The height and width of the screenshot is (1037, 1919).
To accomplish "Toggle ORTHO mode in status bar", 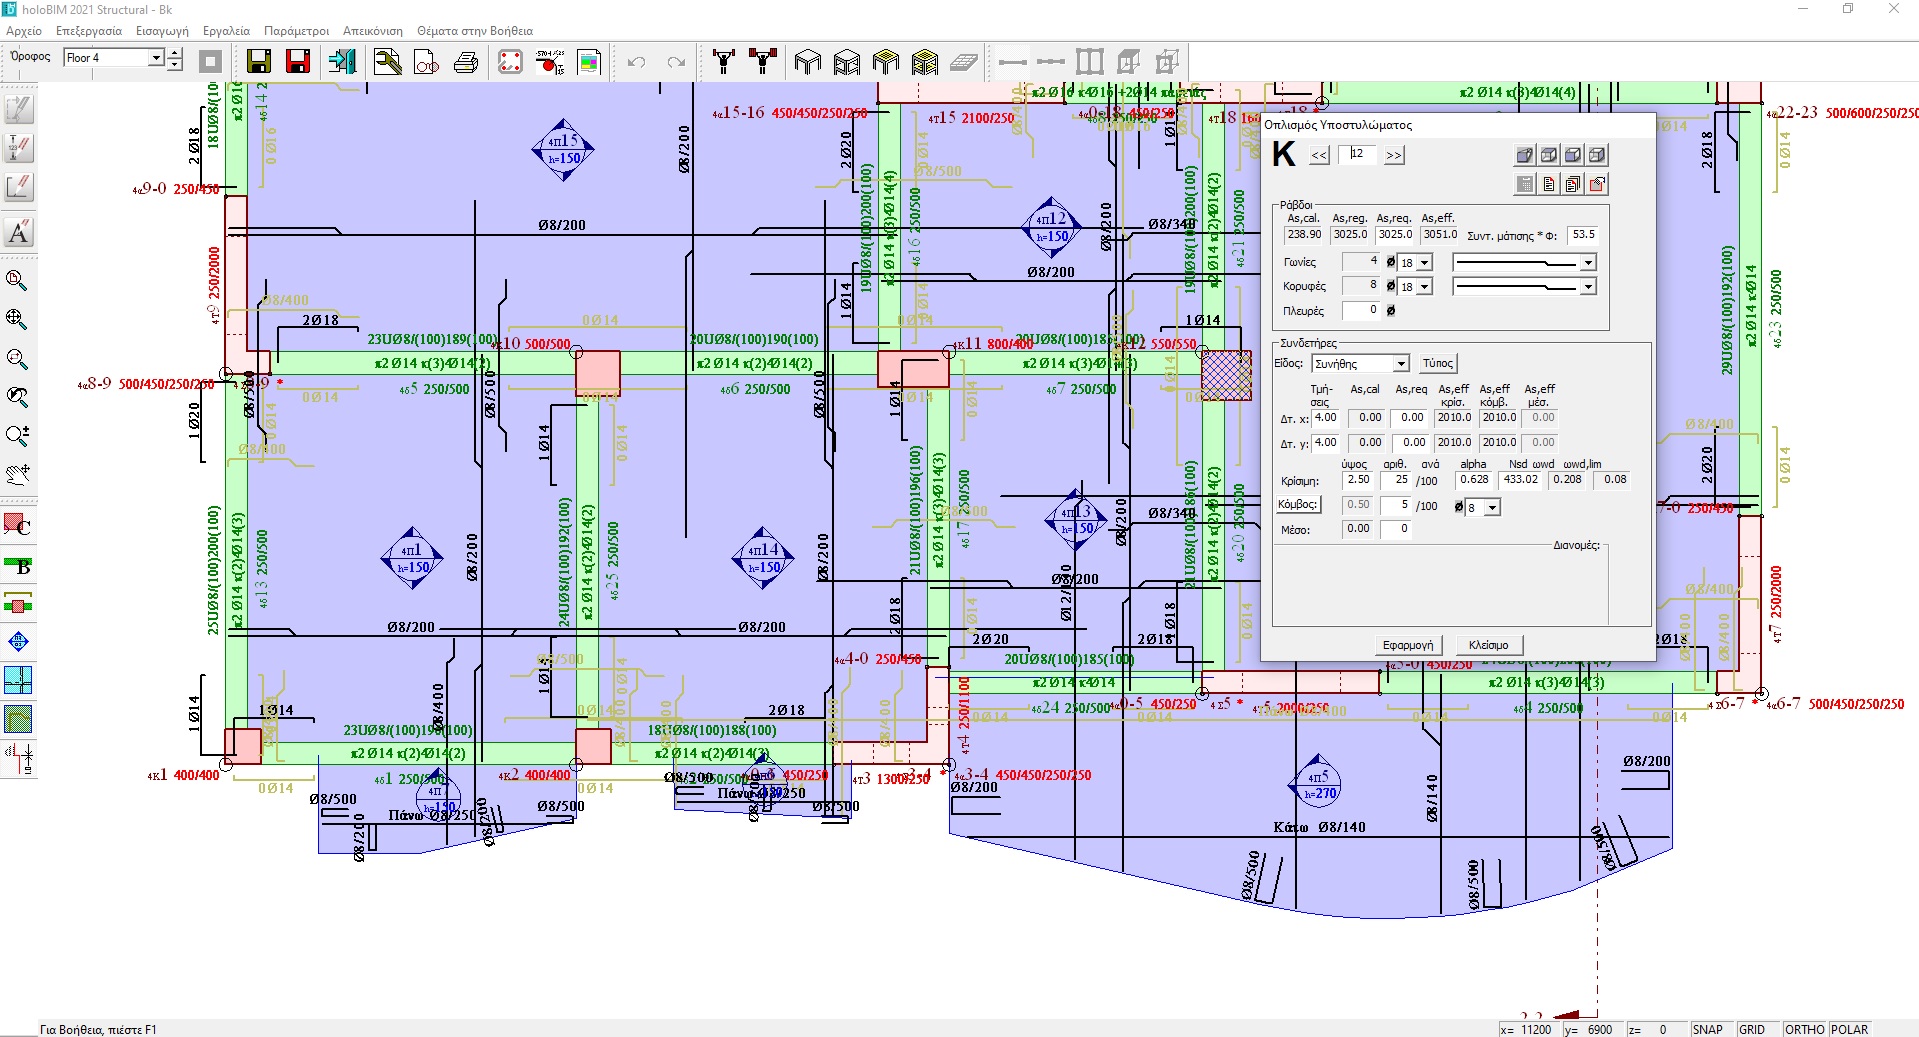I will click(x=1804, y=1029).
